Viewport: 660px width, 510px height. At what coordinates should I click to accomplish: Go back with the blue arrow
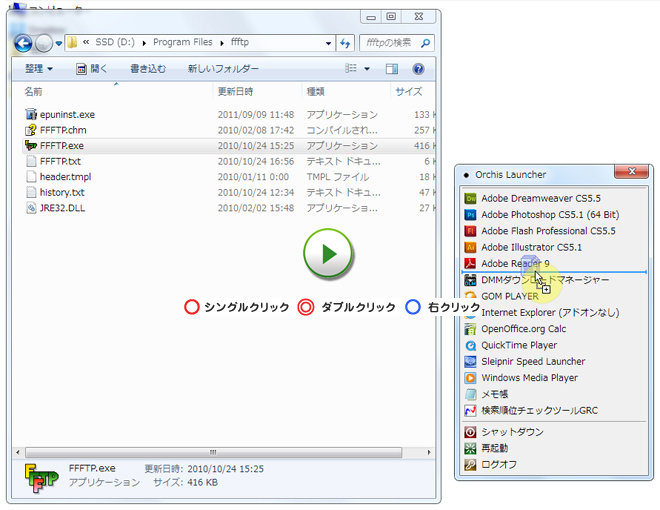tap(23, 43)
